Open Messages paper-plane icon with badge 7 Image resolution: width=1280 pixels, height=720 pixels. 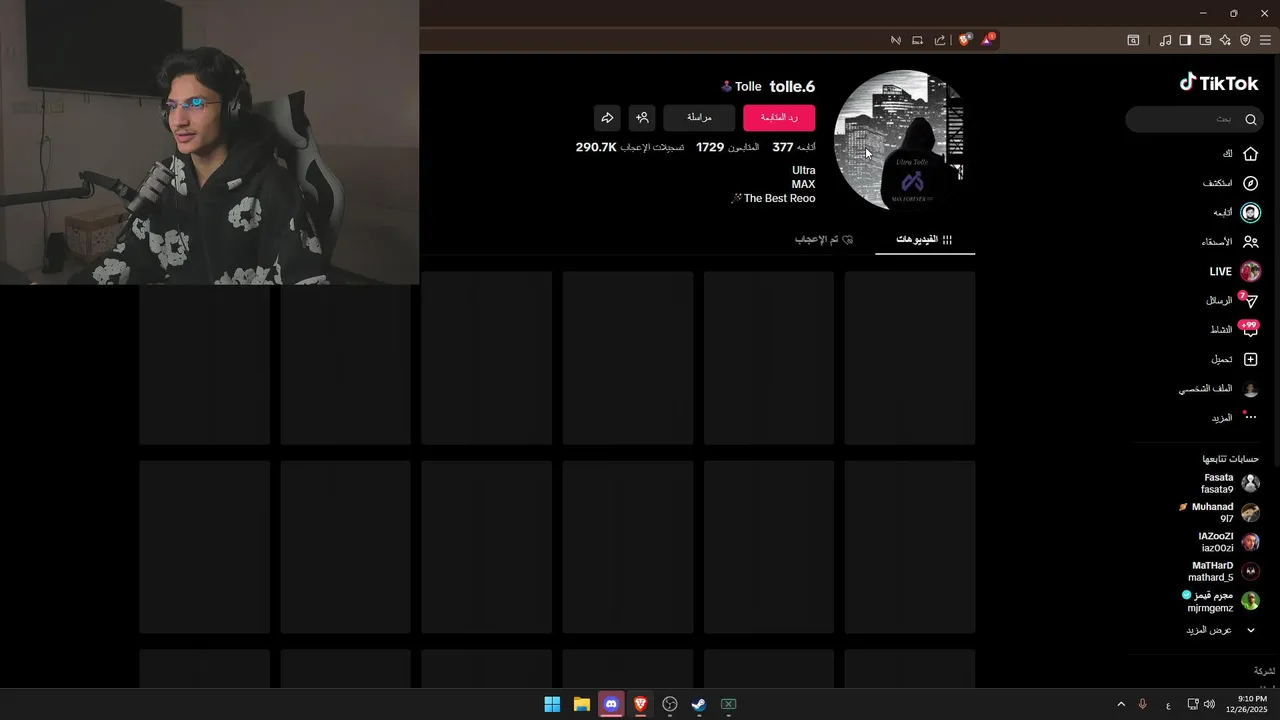[1249, 300]
